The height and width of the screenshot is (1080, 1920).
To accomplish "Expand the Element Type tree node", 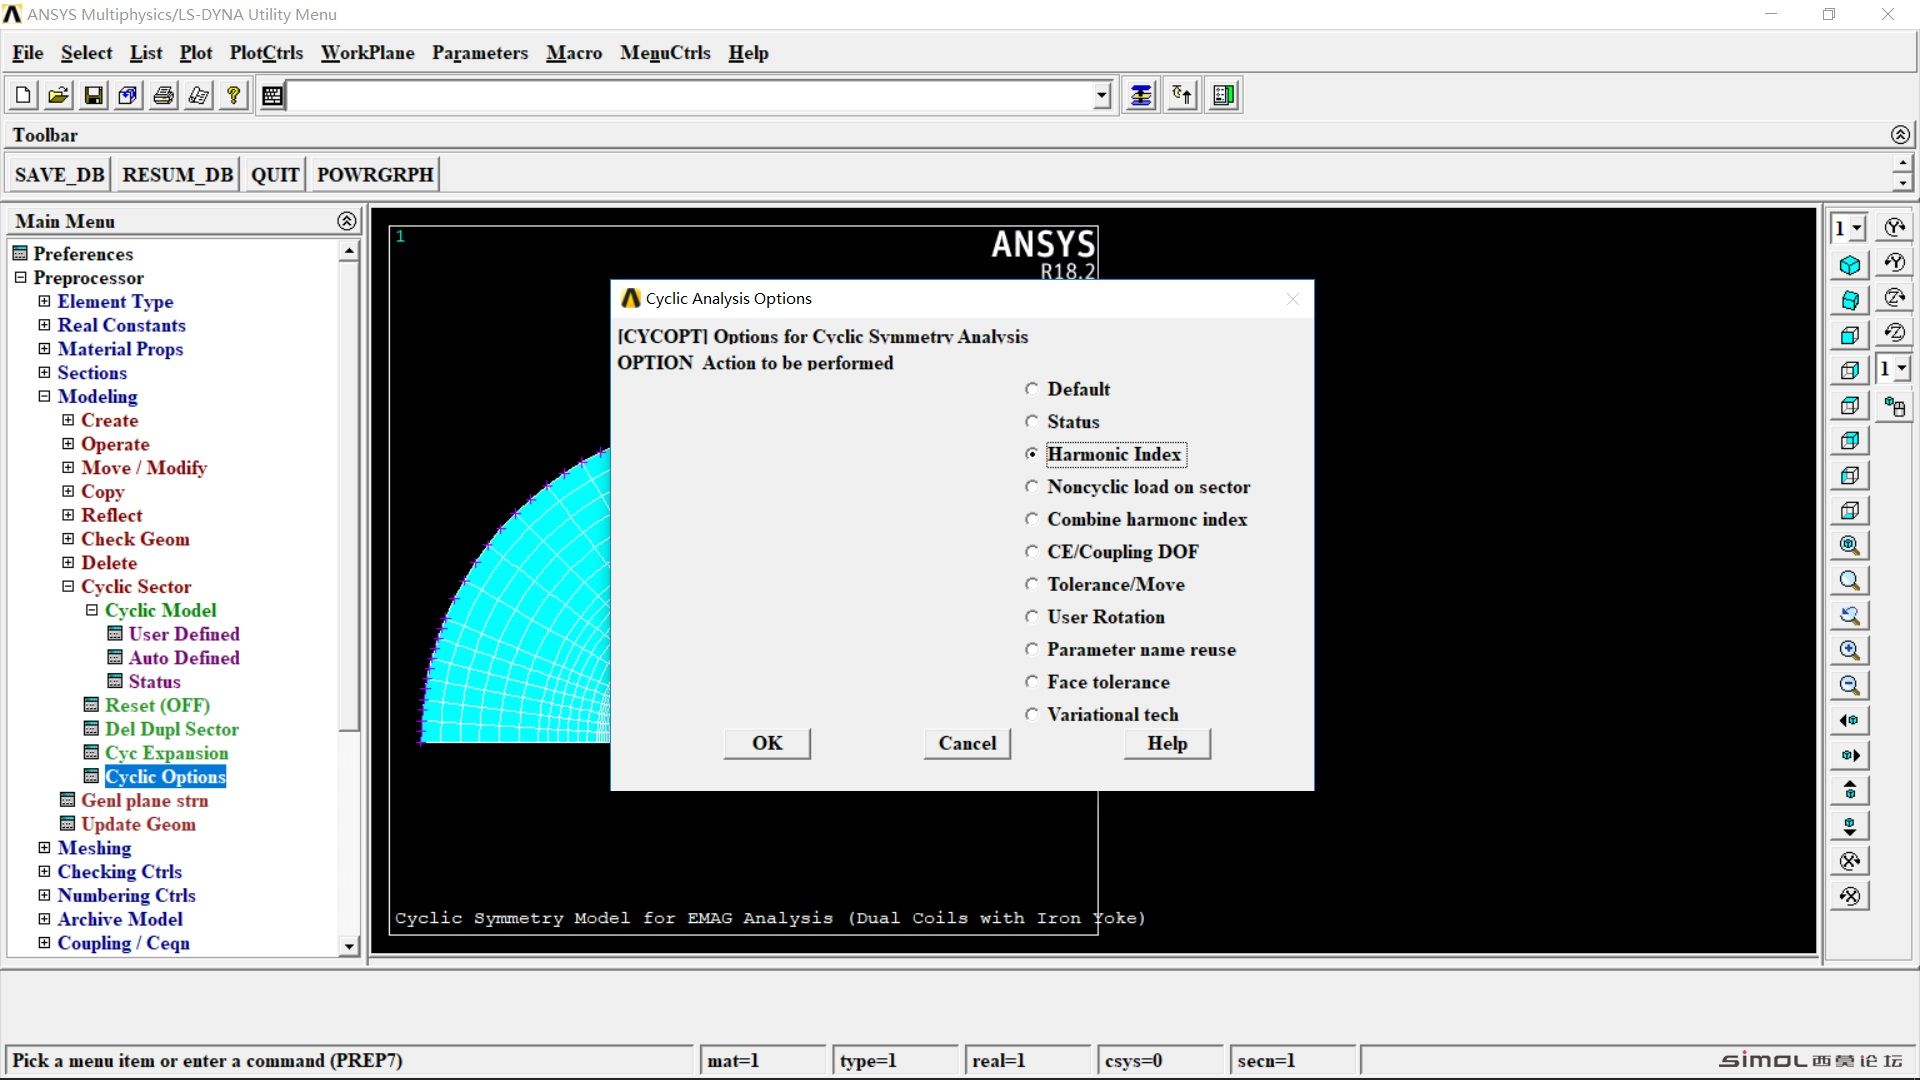I will point(44,301).
